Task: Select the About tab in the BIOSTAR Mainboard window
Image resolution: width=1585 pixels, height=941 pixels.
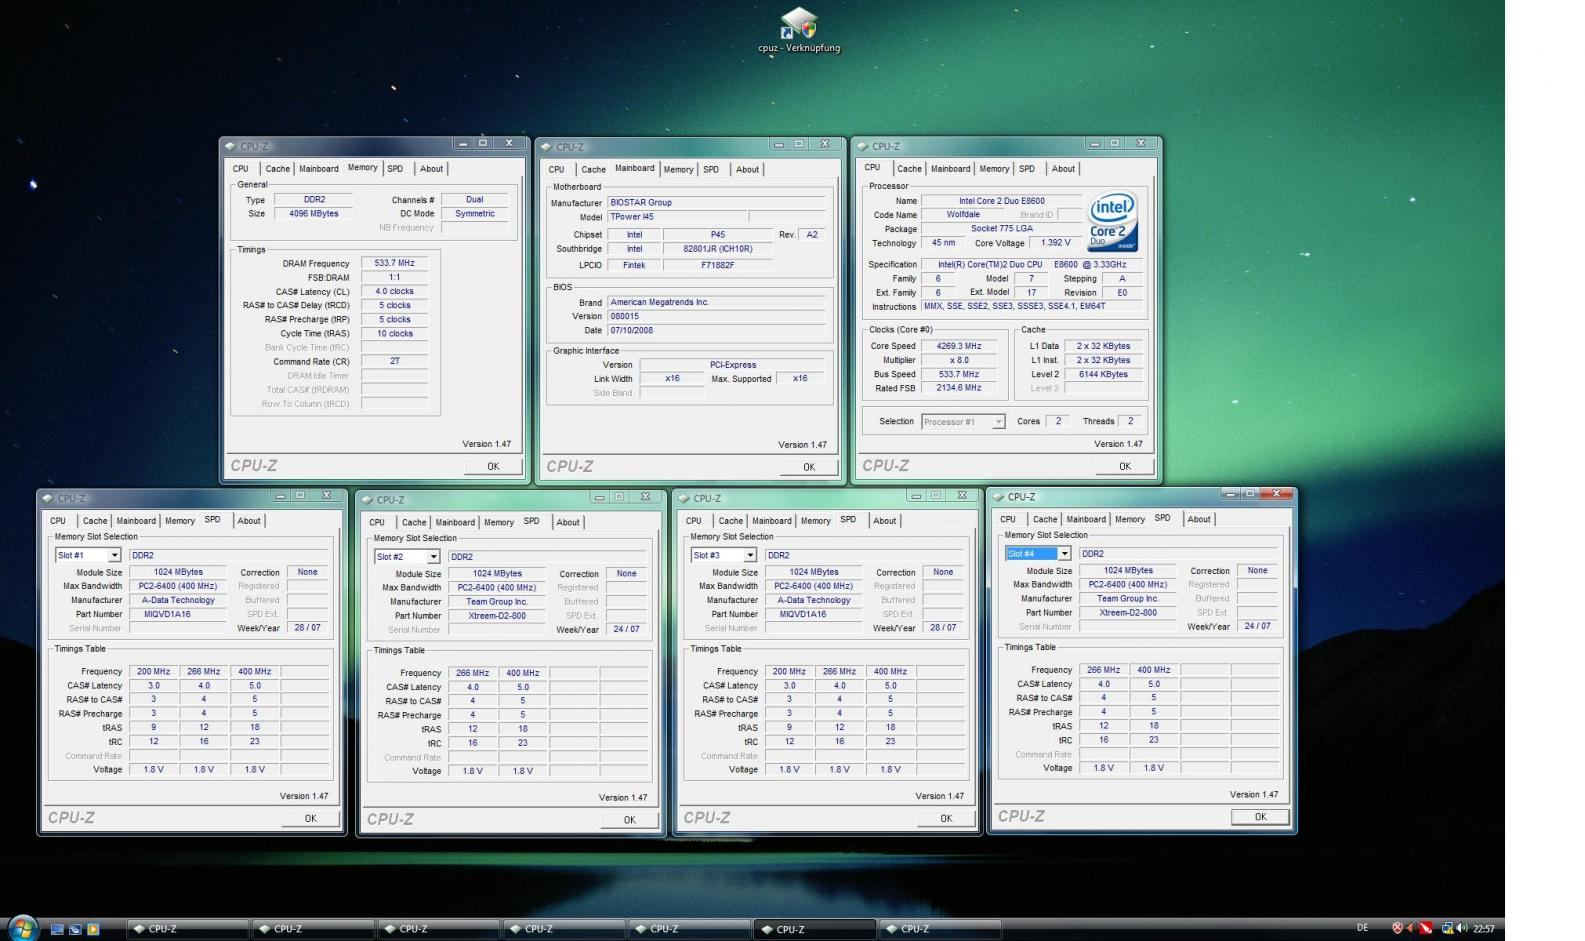Action: tap(747, 170)
